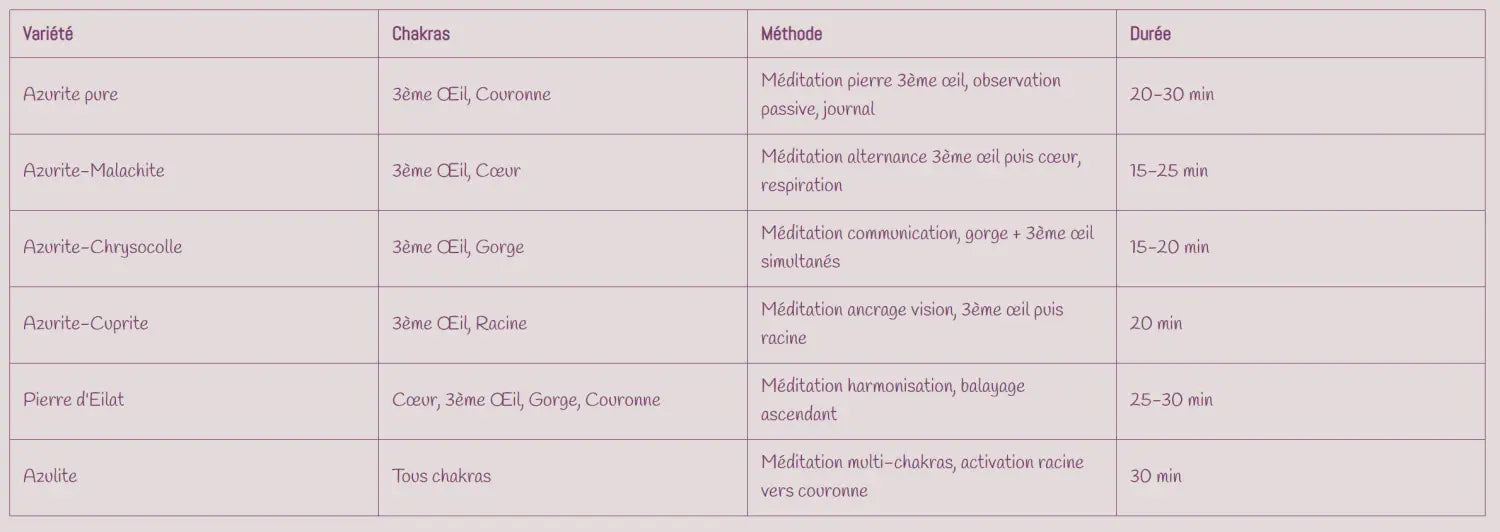Click the Durée column header
Image resolution: width=1500 pixels, height=532 pixels.
[1150, 34]
